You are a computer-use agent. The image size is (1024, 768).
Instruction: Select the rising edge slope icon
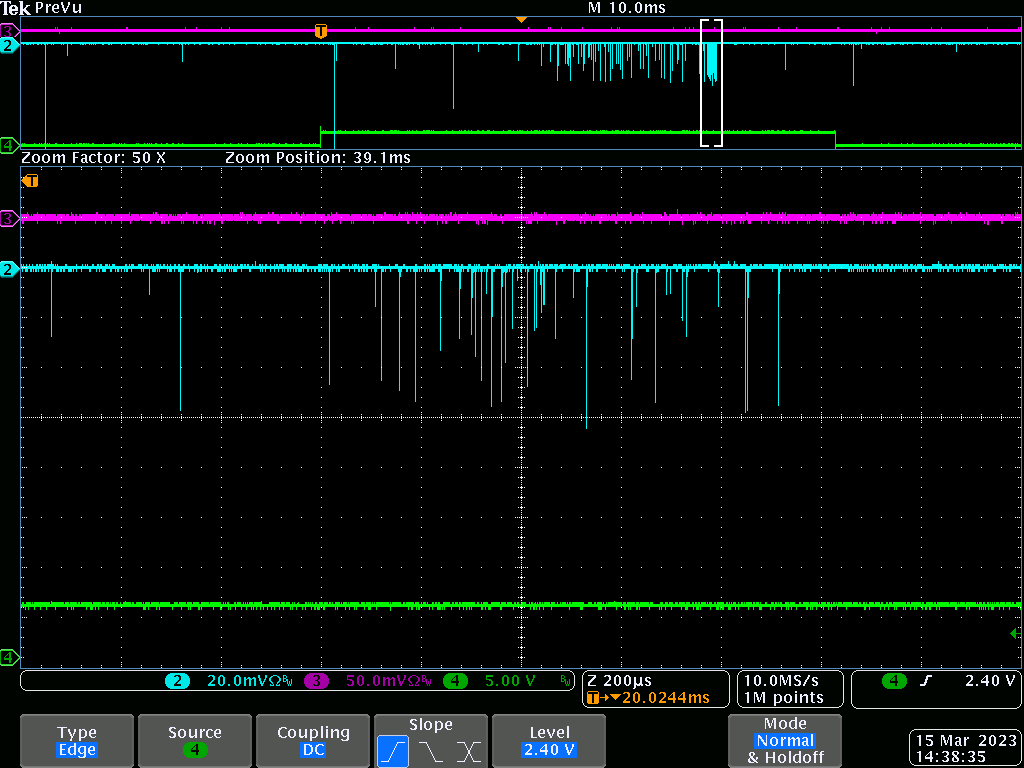[x=391, y=751]
